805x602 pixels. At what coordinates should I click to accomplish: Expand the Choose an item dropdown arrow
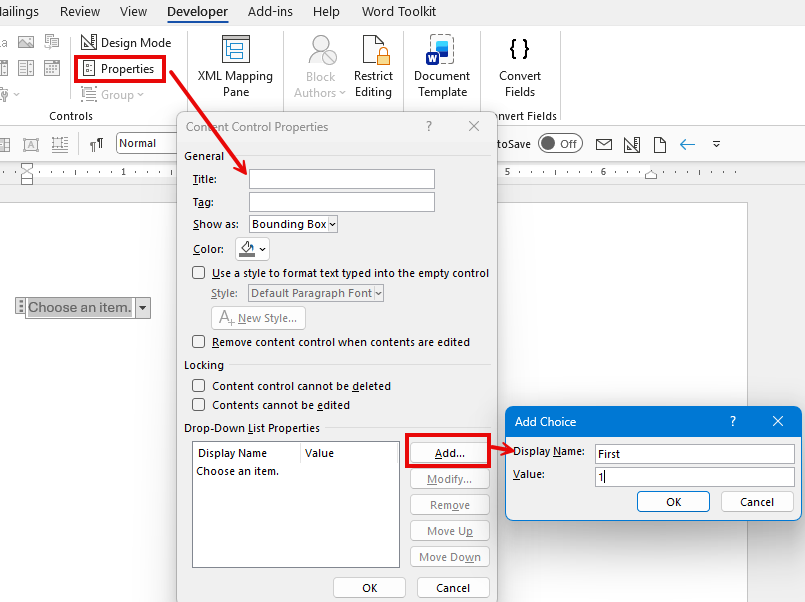click(x=143, y=308)
